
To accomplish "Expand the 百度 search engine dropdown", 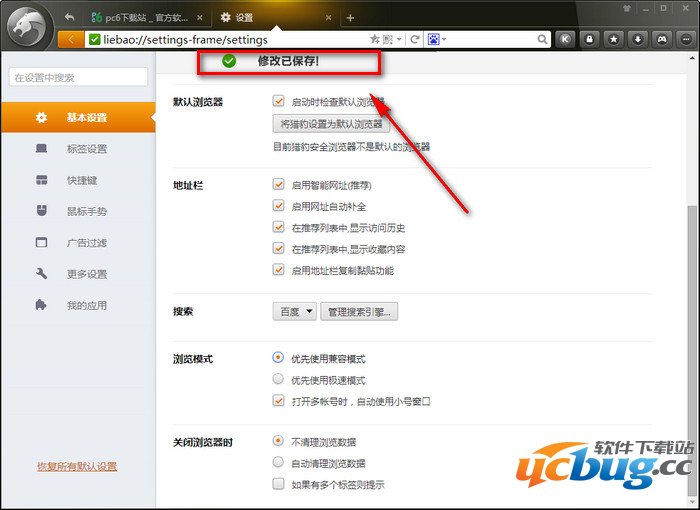I will 294,312.
